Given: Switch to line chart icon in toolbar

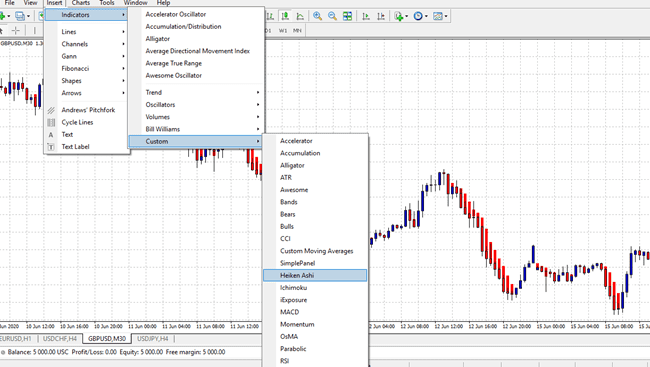Looking at the screenshot, I should point(300,16).
